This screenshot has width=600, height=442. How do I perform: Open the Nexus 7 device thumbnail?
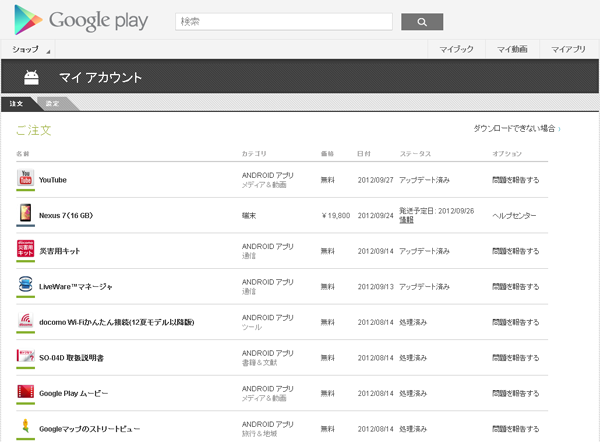(26, 214)
